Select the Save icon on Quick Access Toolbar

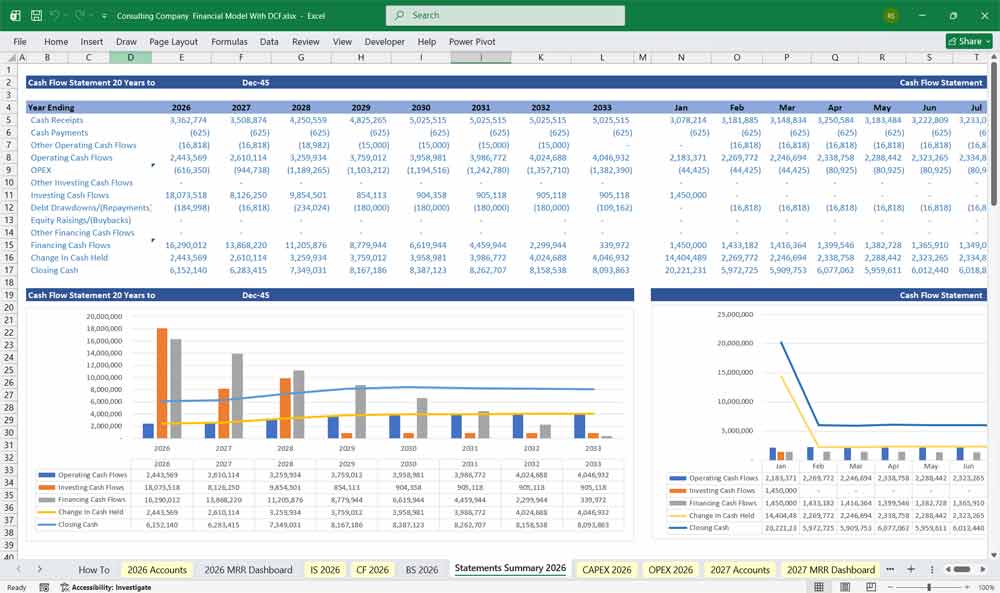coord(36,16)
